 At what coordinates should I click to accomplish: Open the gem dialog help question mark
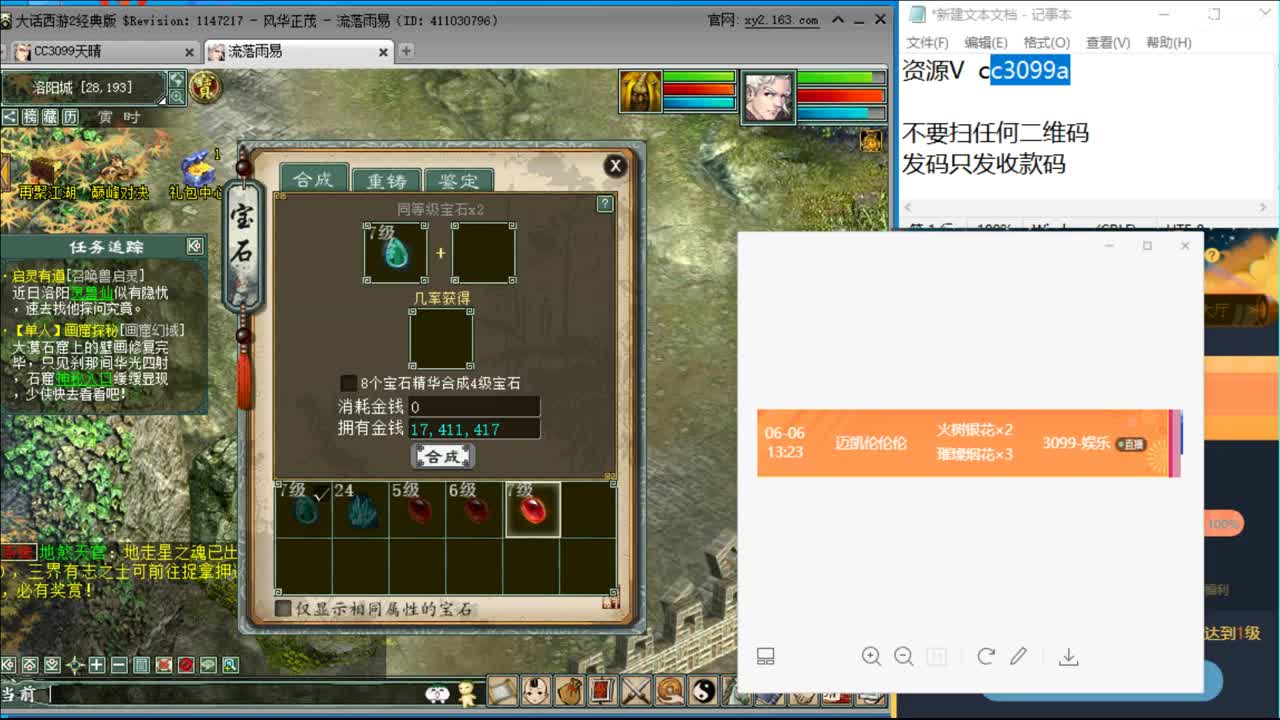[x=604, y=203]
